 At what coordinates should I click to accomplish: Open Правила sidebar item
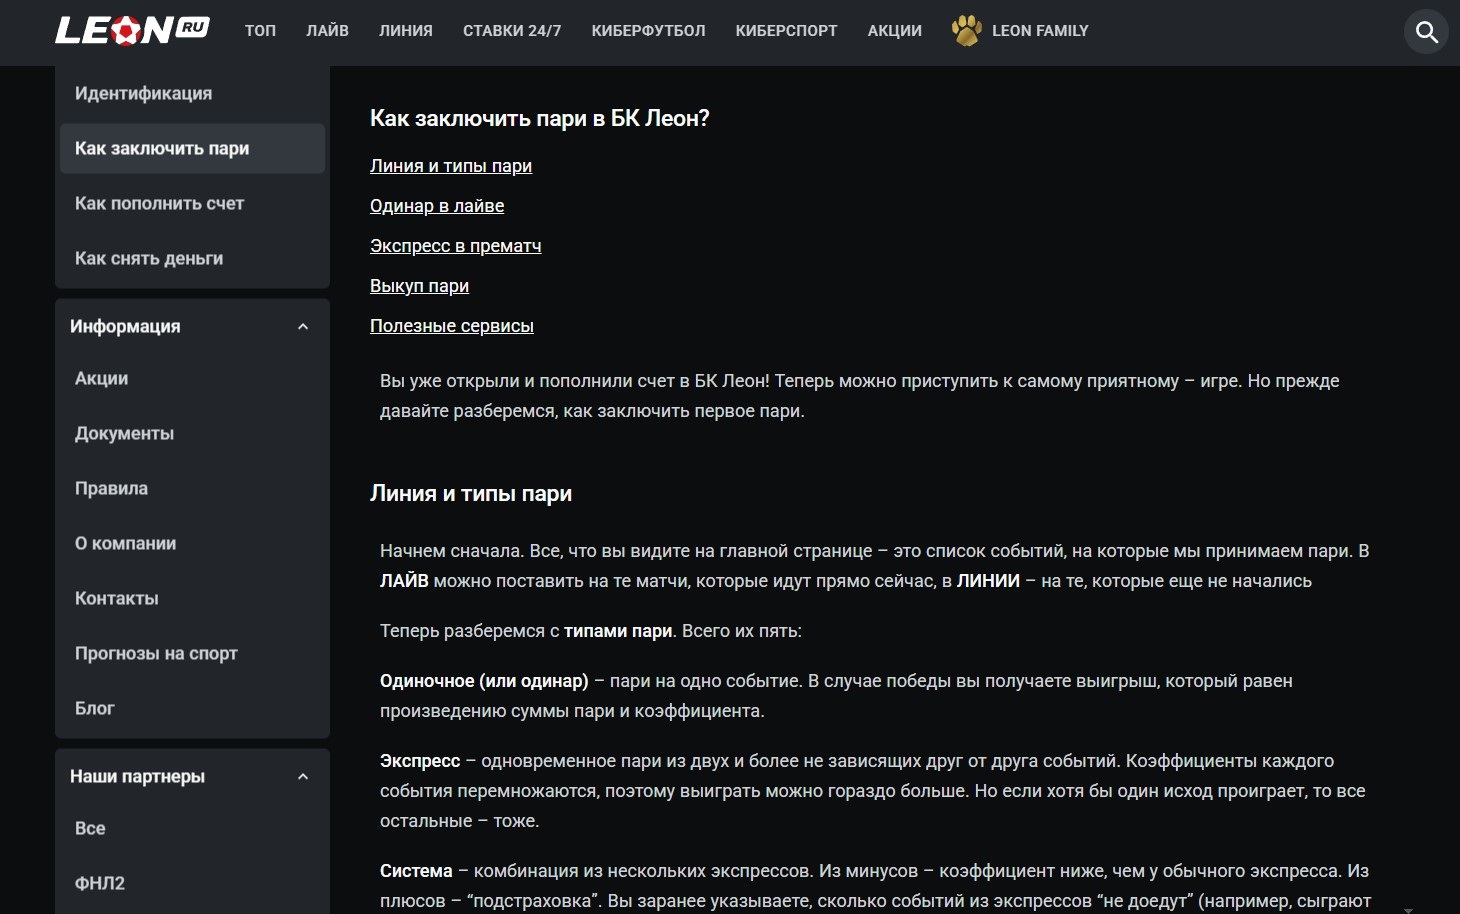192,488
